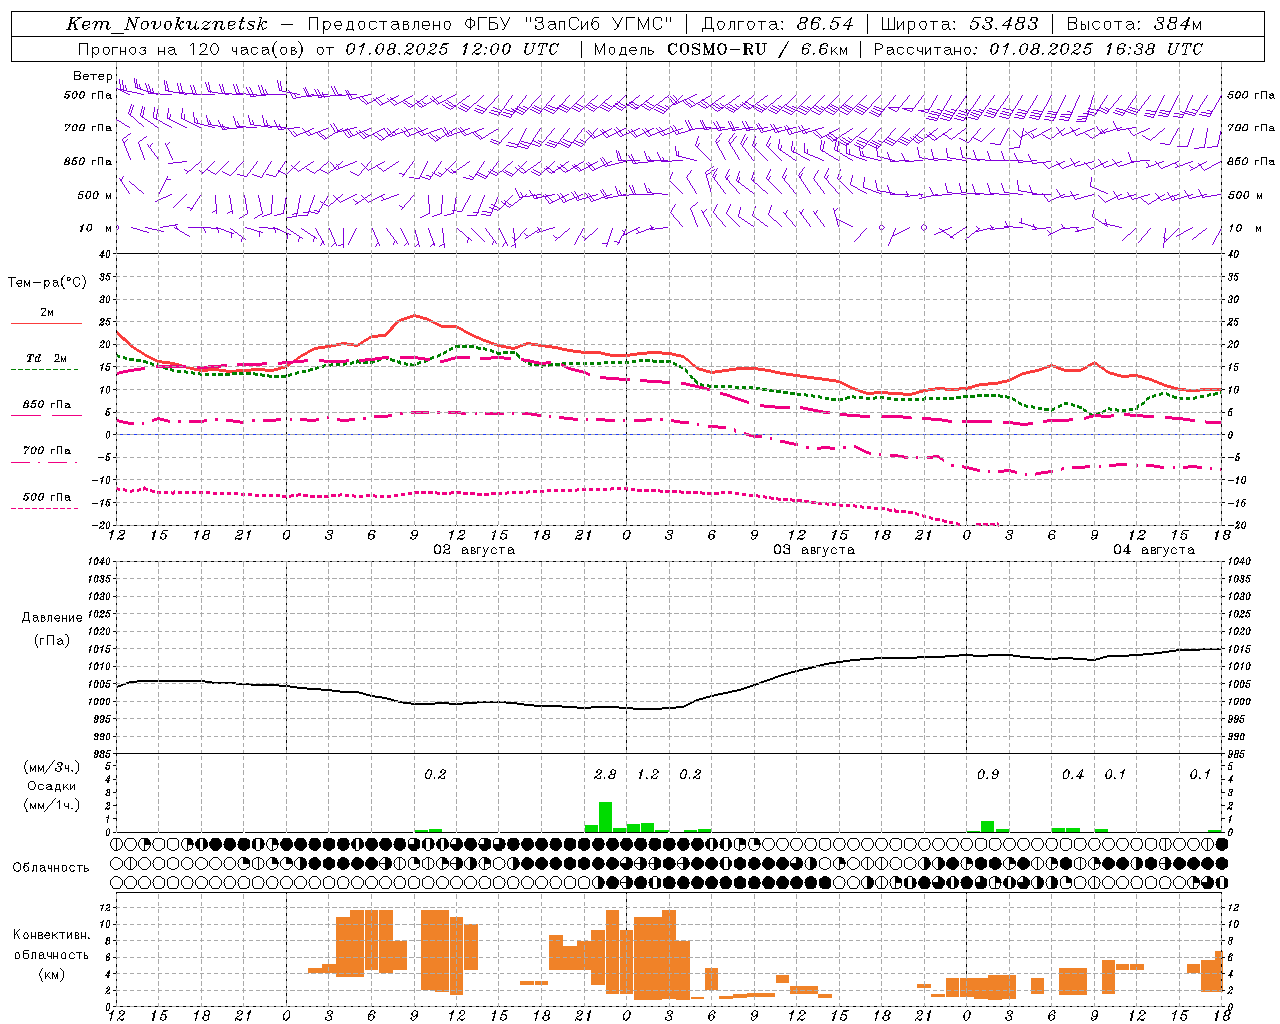The image size is (1280, 1024).
Task: Click the '(мм/3ч.)' precipitation unit label
Action: [52, 768]
